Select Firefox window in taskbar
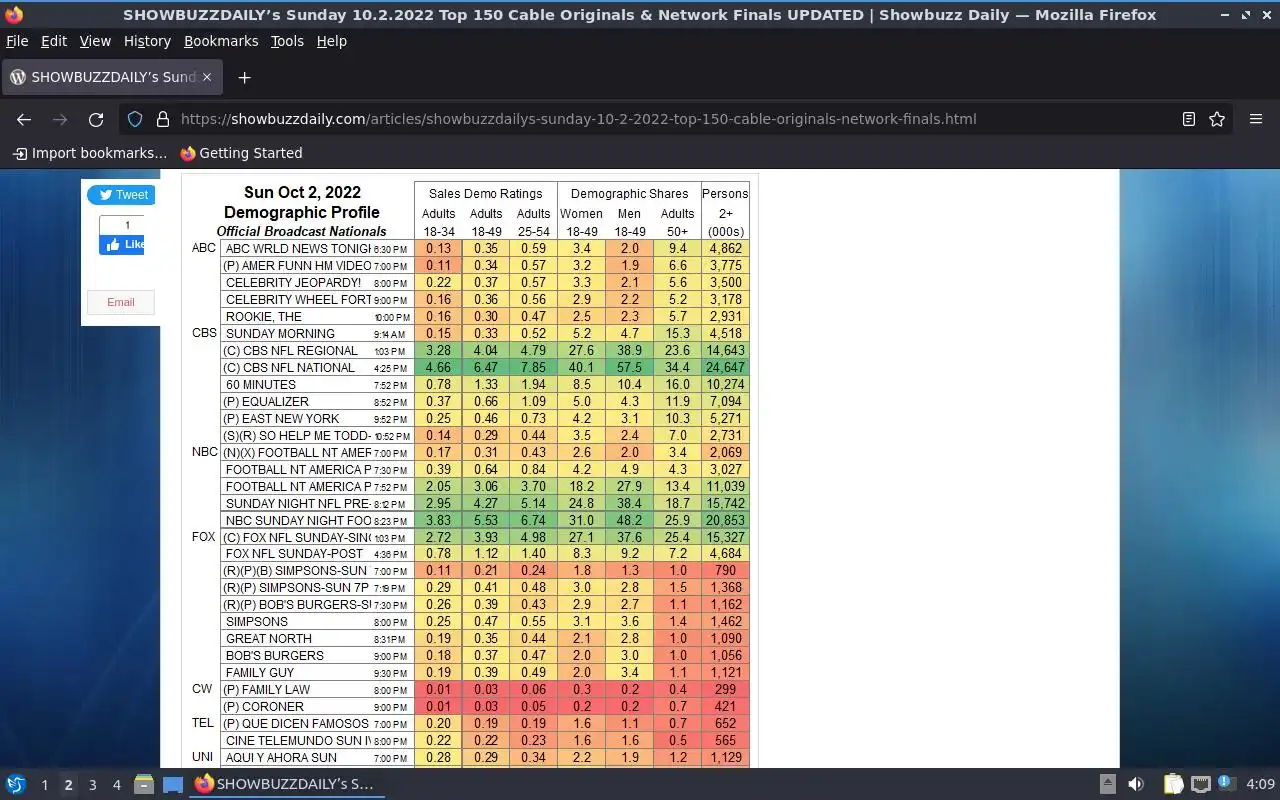 [x=286, y=784]
